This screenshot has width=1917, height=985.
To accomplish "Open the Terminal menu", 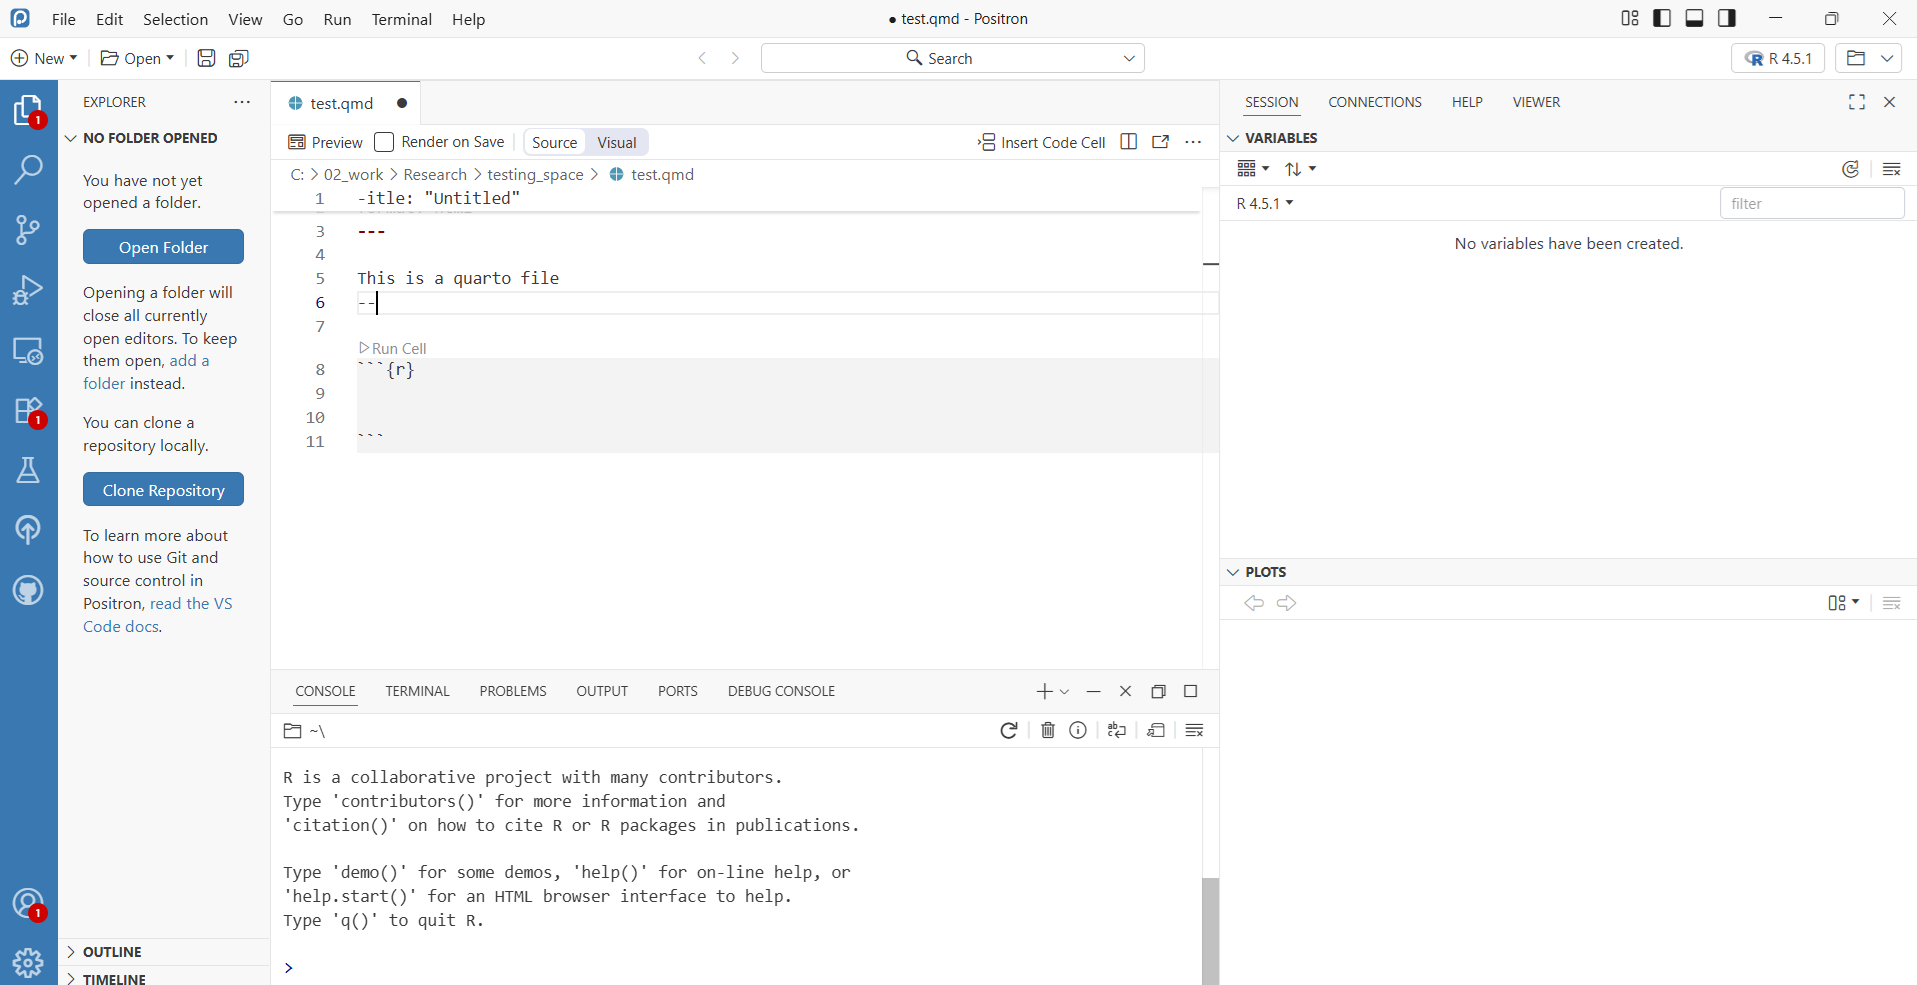I will point(401,19).
